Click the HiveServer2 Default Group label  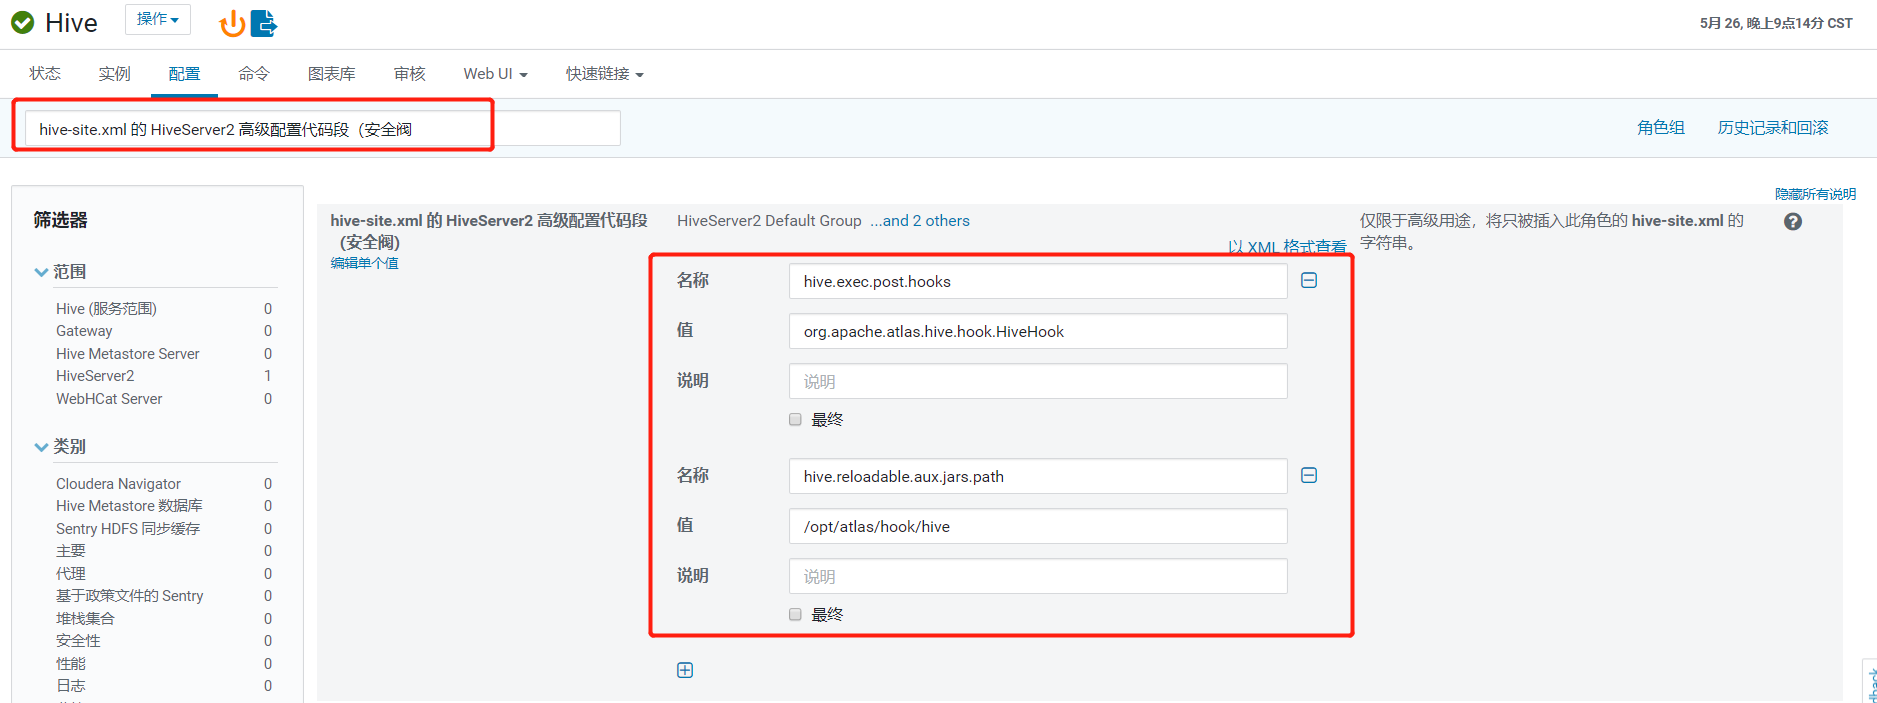pyautogui.click(x=769, y=221)
